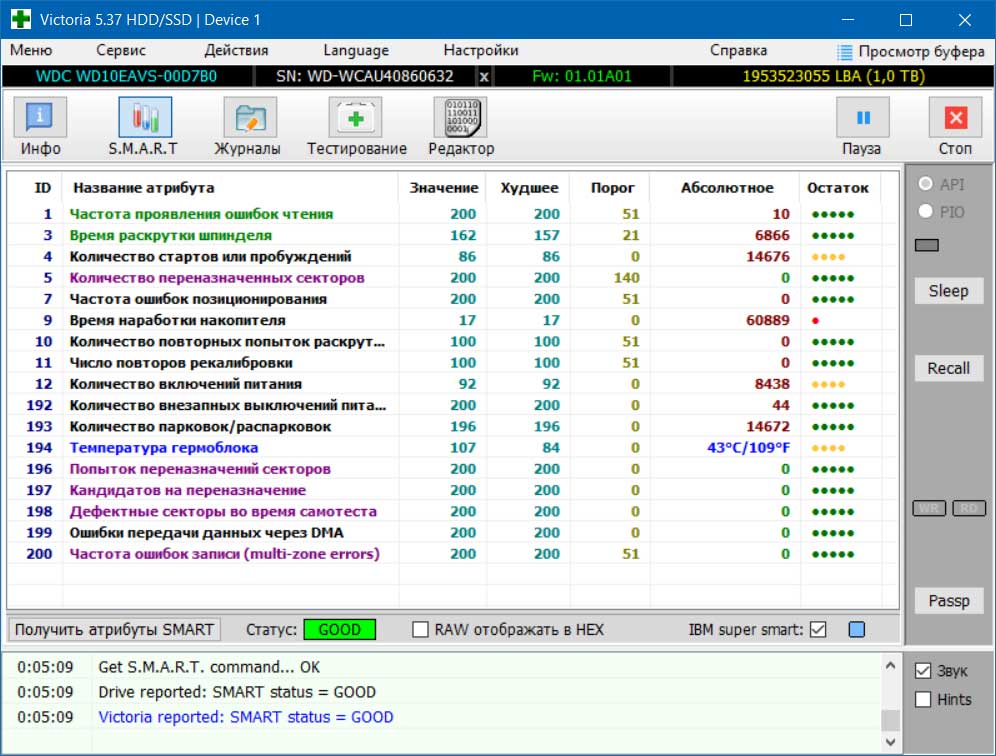Click the RD indicator button
This screenshot has width=996, height=756.
point(969,508)
